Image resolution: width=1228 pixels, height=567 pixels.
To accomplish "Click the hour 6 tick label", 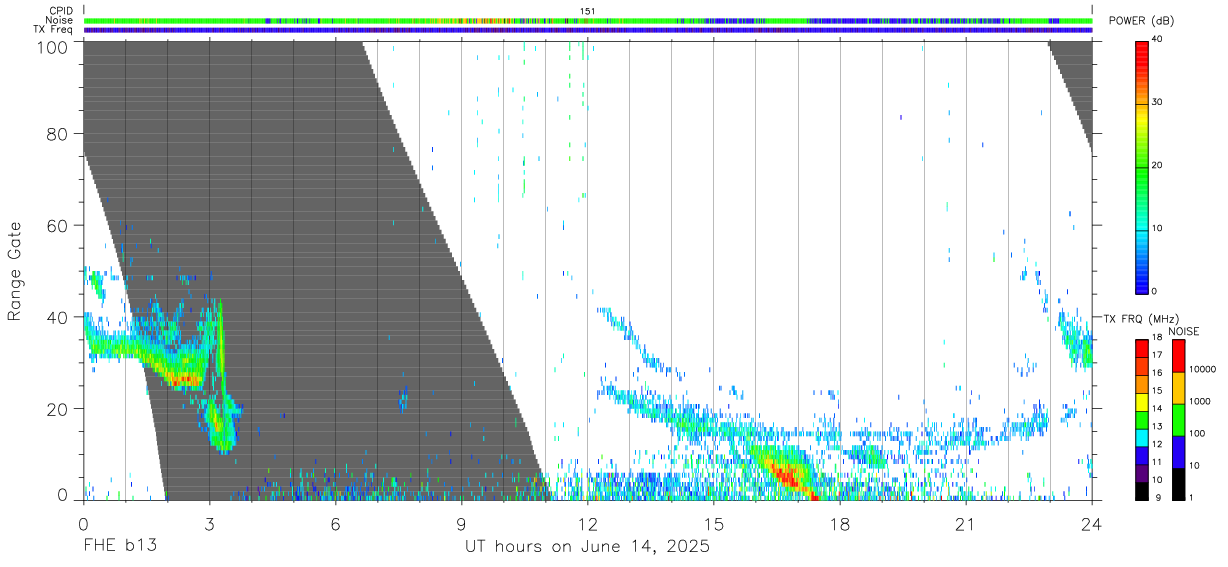I will pos(336,524).
